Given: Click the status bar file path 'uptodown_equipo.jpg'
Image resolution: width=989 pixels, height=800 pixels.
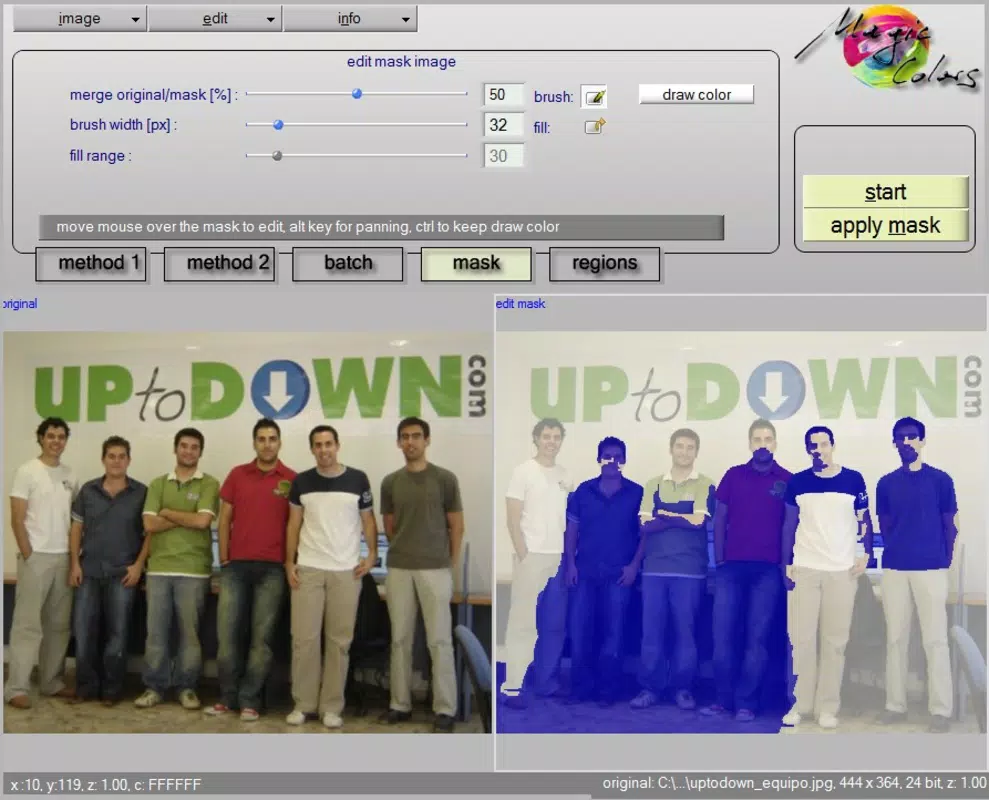Looking at the screenshot, I should 761,783.
